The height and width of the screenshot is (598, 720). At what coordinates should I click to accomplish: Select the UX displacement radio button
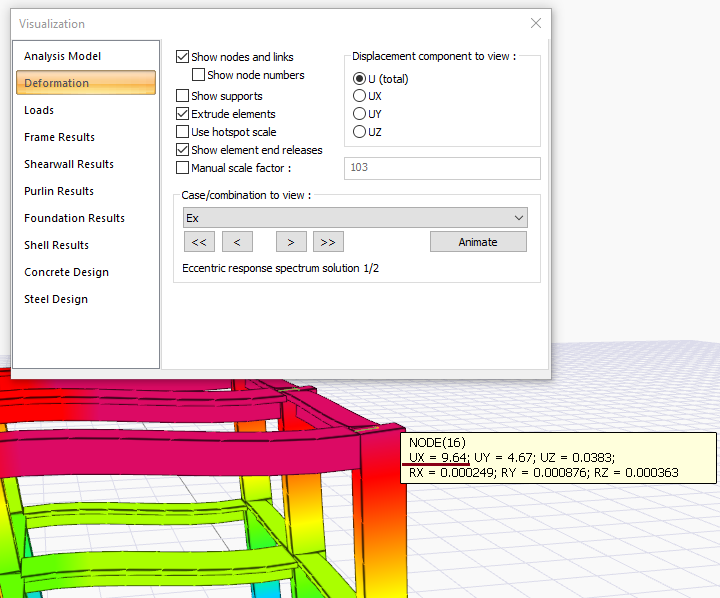coord(360,96)
